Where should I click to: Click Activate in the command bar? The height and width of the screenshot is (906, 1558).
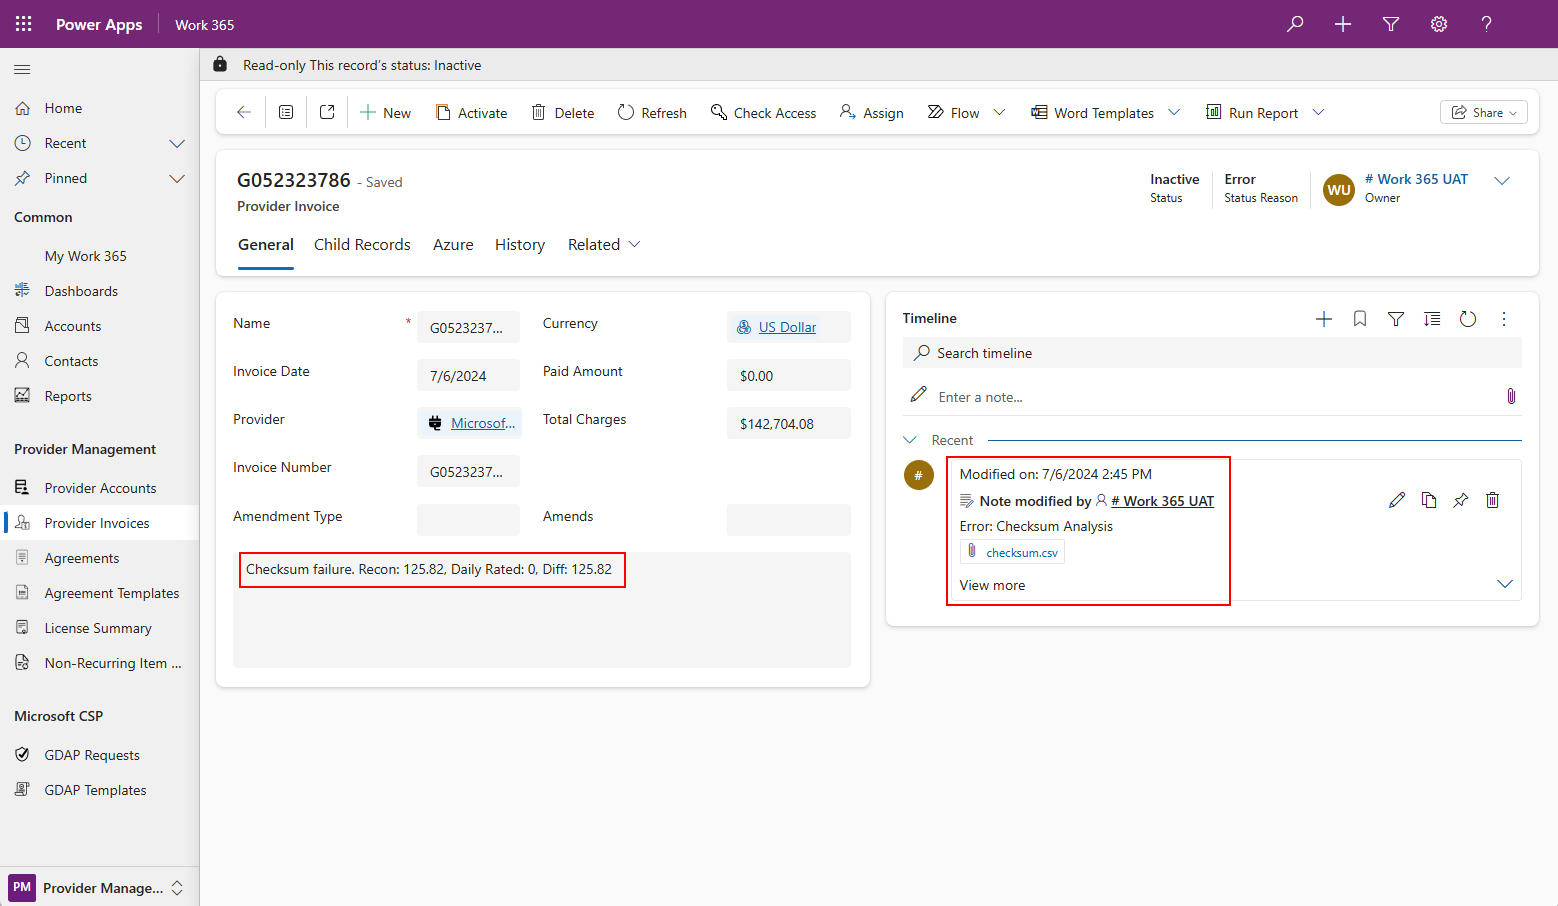click(471, 113)
